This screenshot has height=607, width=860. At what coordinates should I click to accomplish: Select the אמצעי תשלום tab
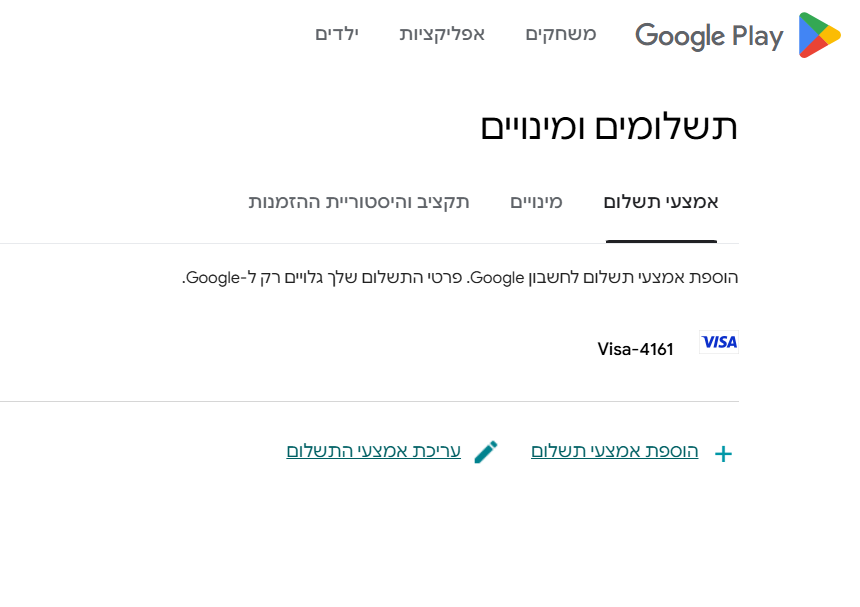point(661,202)
